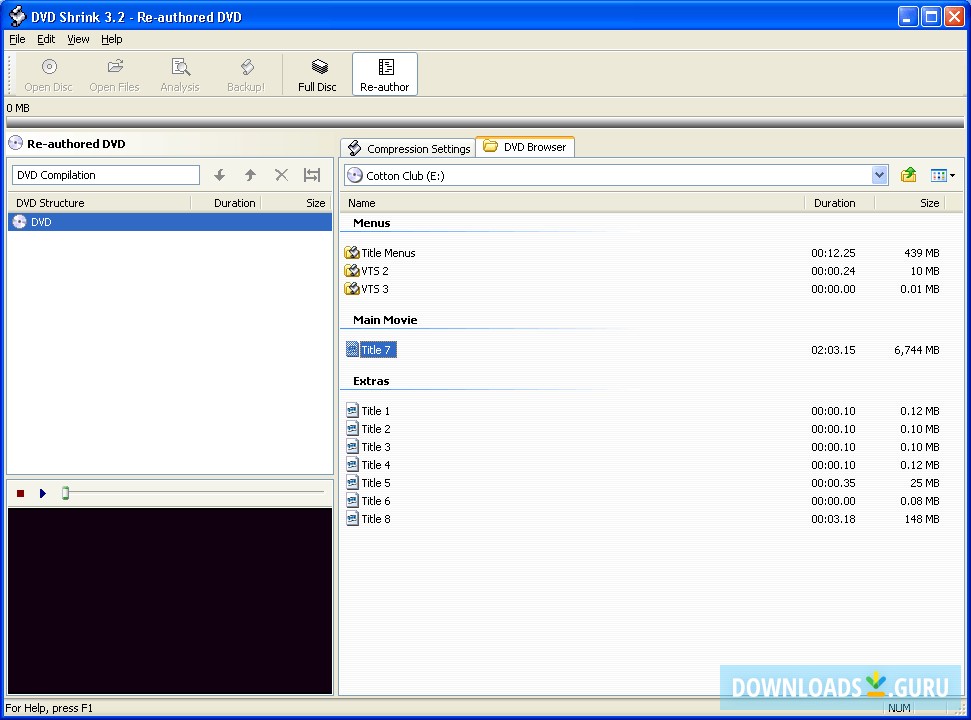Select Title 8 in Extras
971x720 pixels.
click(368, 518)
